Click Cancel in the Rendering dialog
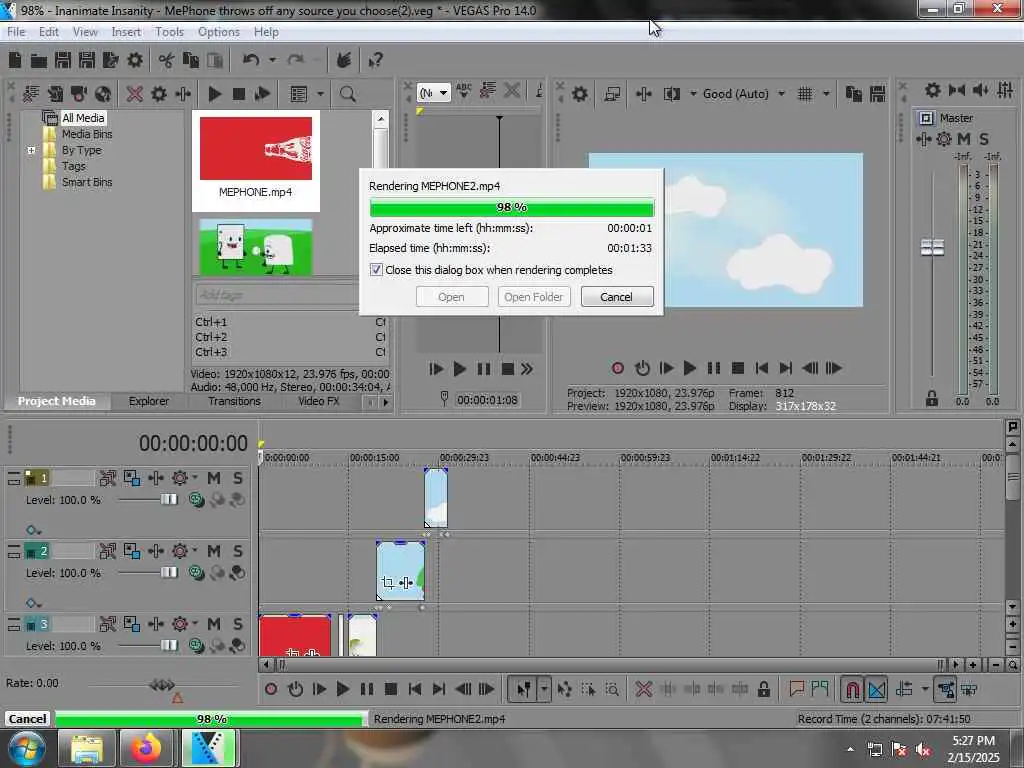1024x768 pixels. (616, 297)
